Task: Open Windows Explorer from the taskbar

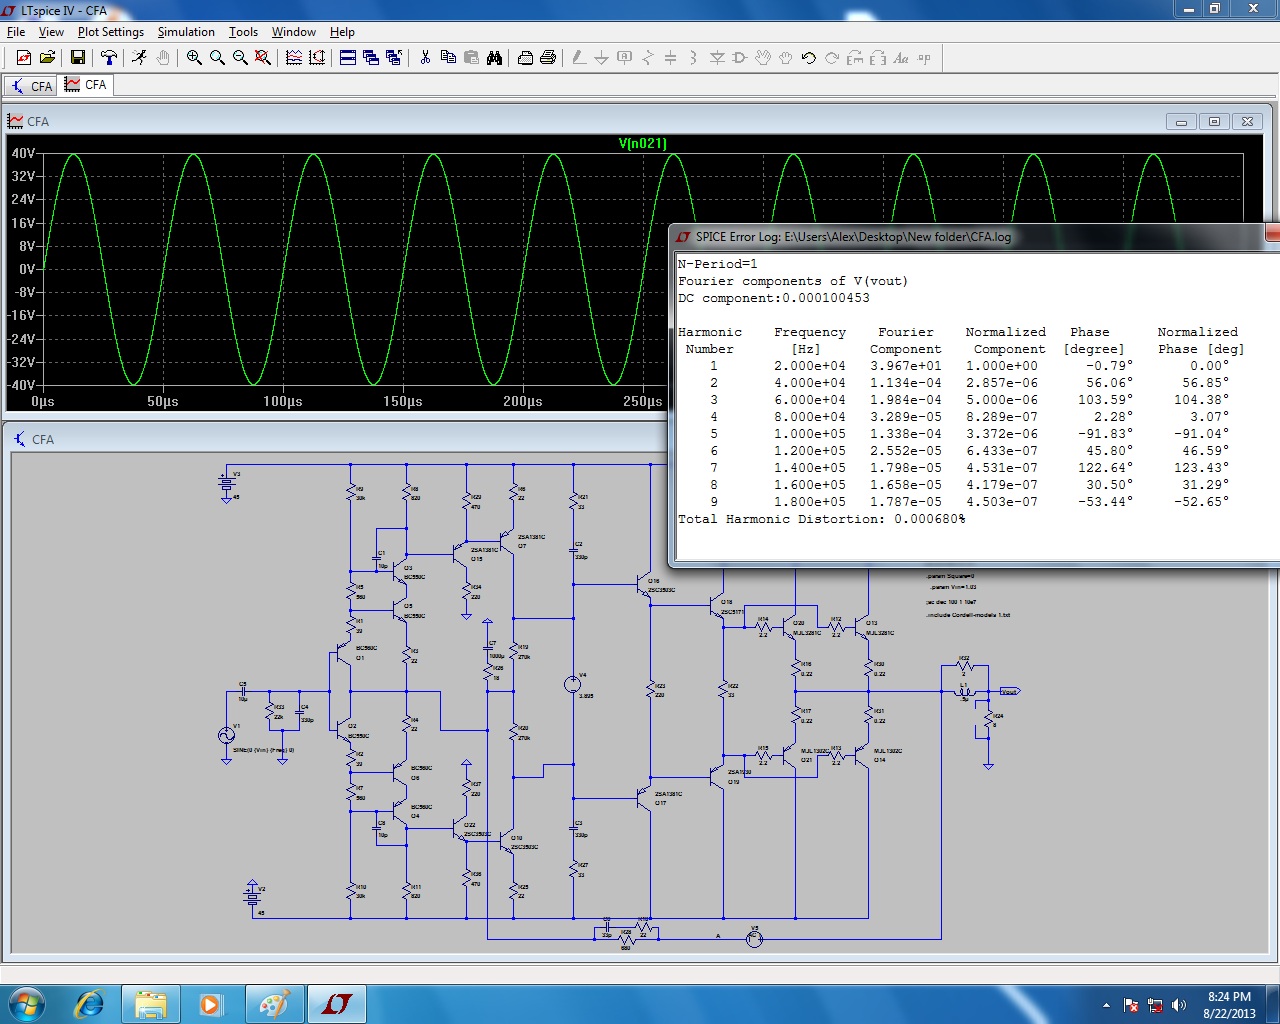Action: (151, 1004)
